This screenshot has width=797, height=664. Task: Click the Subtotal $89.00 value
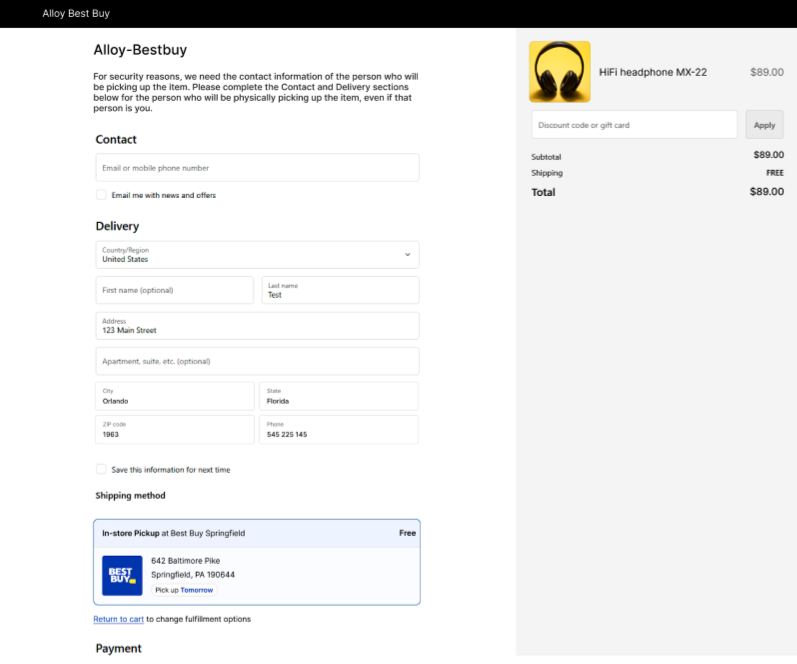click(769, 155)
